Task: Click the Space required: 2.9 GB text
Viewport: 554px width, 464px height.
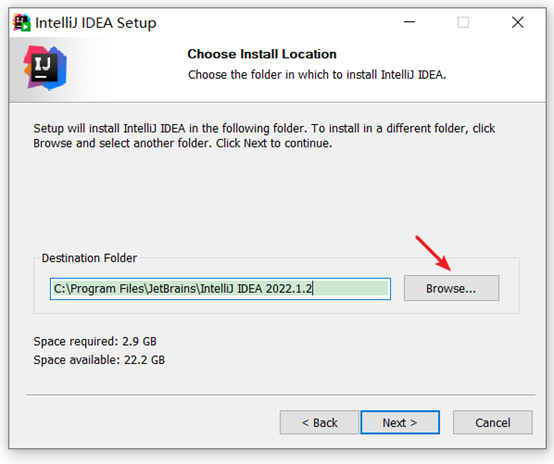Action: pos(95,341)
